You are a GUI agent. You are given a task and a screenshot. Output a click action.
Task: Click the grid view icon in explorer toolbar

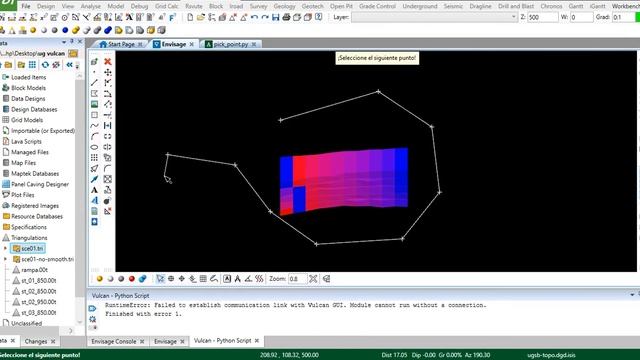click(32, 65)
